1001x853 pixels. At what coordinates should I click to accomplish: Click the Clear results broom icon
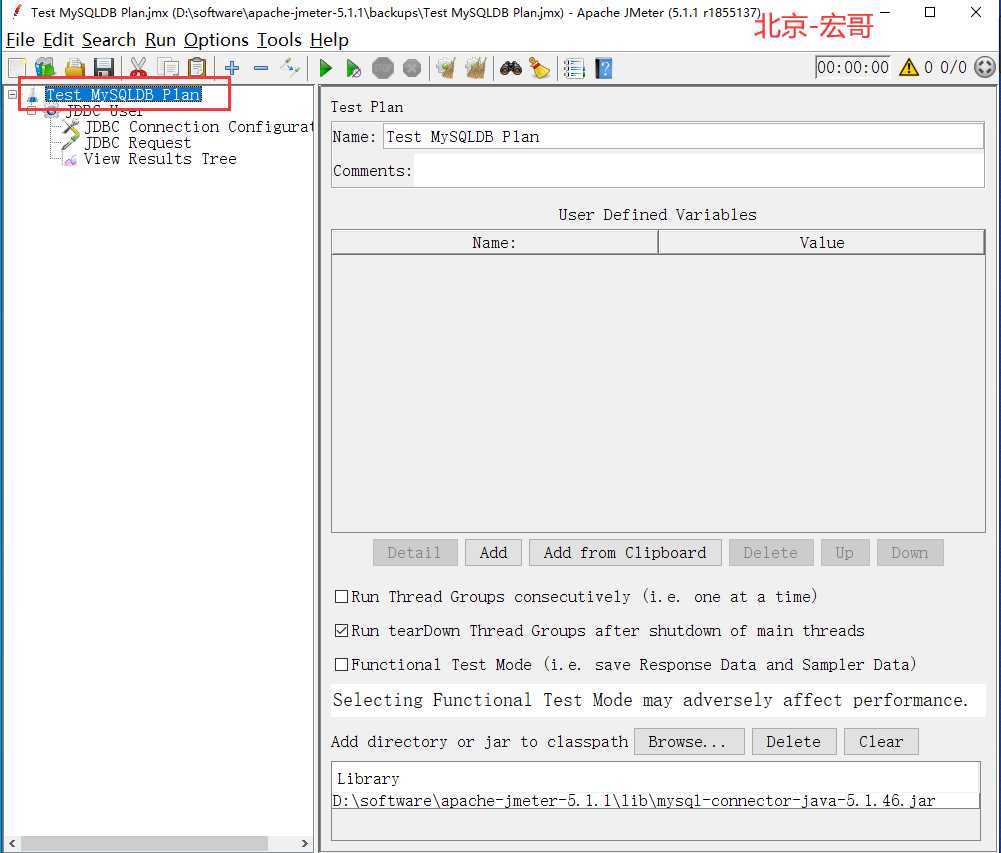446,68
